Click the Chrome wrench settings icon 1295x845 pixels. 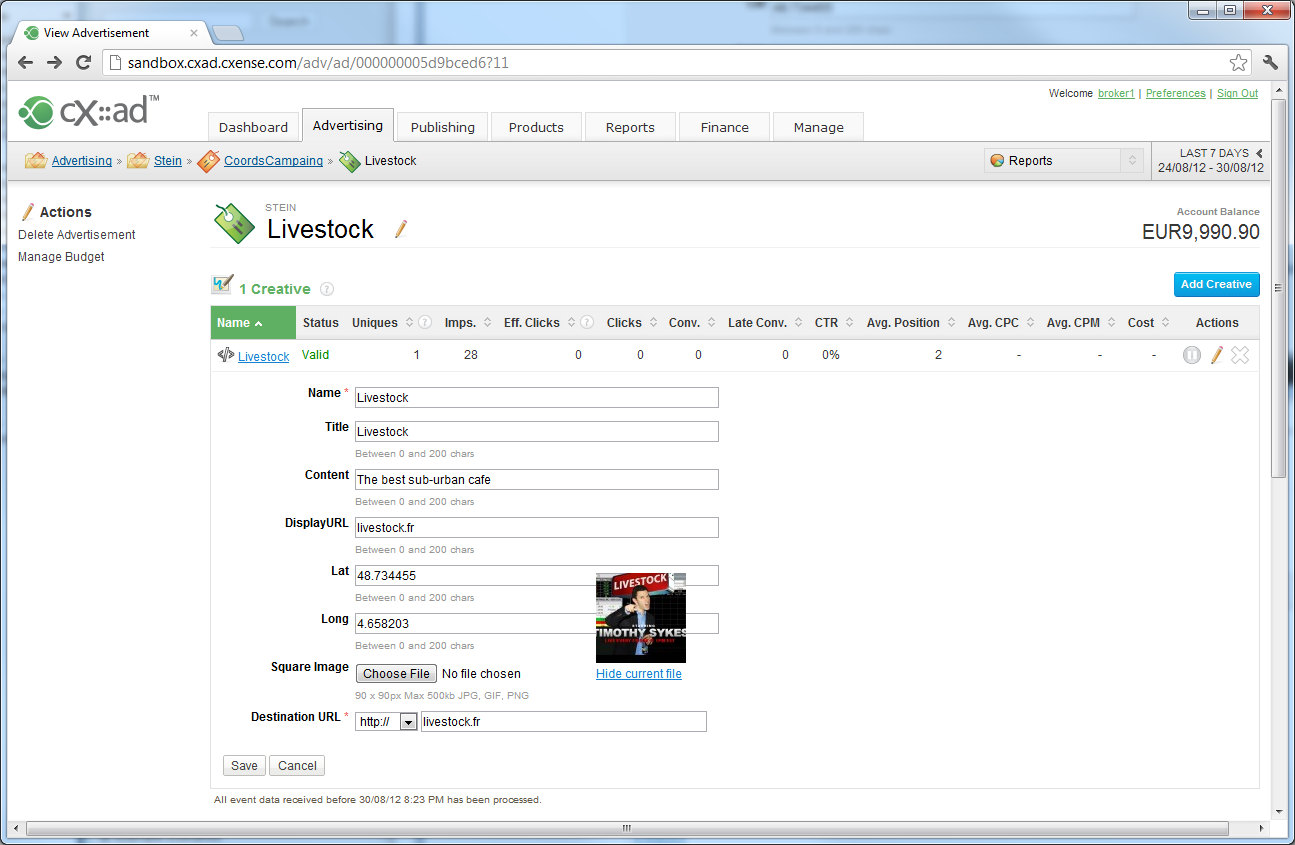(x=1271, y=62)
